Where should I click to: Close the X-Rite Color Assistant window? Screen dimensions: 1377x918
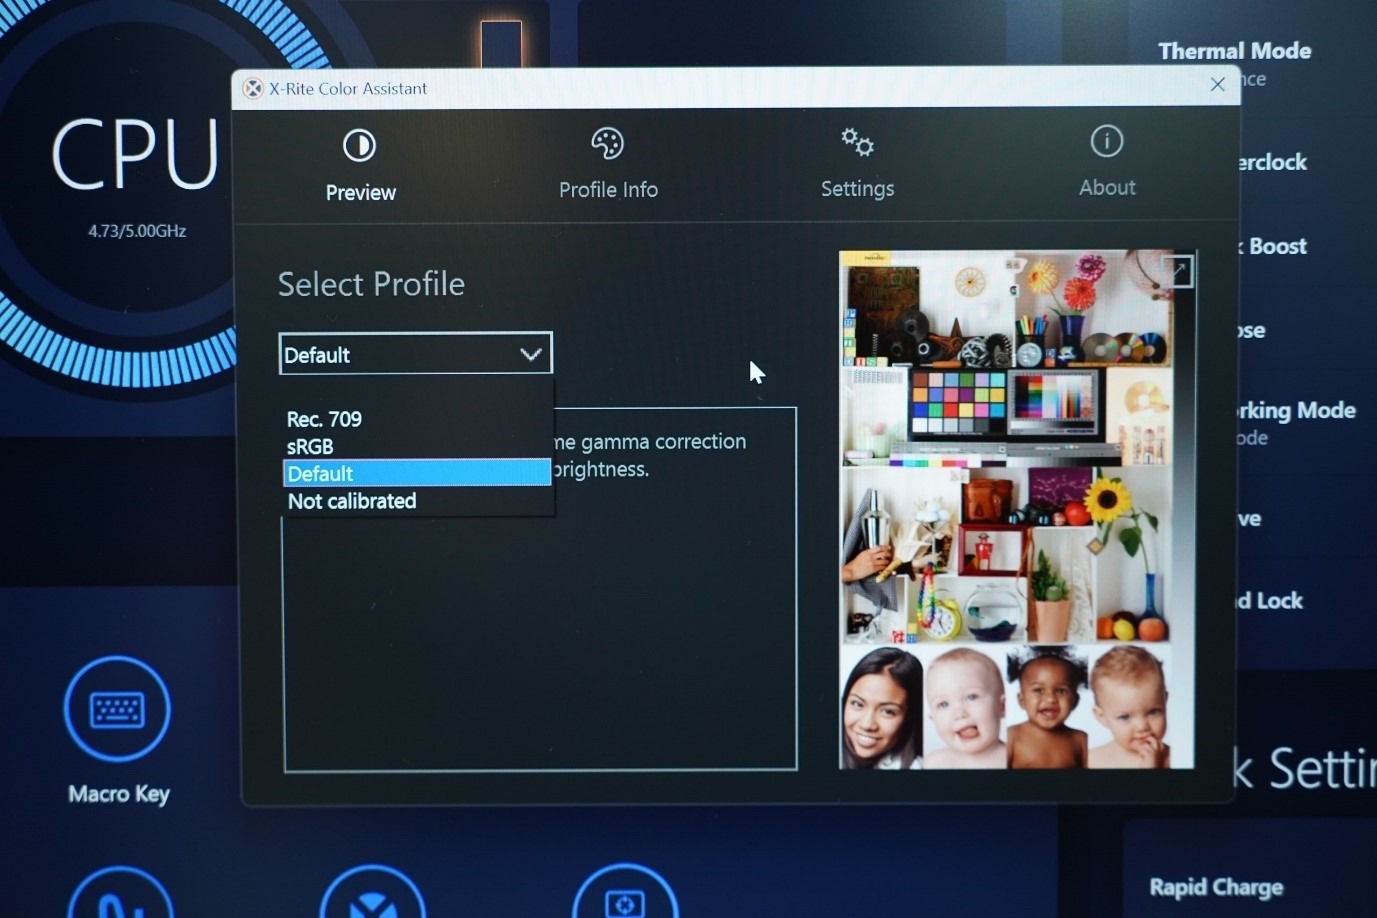1217,84
